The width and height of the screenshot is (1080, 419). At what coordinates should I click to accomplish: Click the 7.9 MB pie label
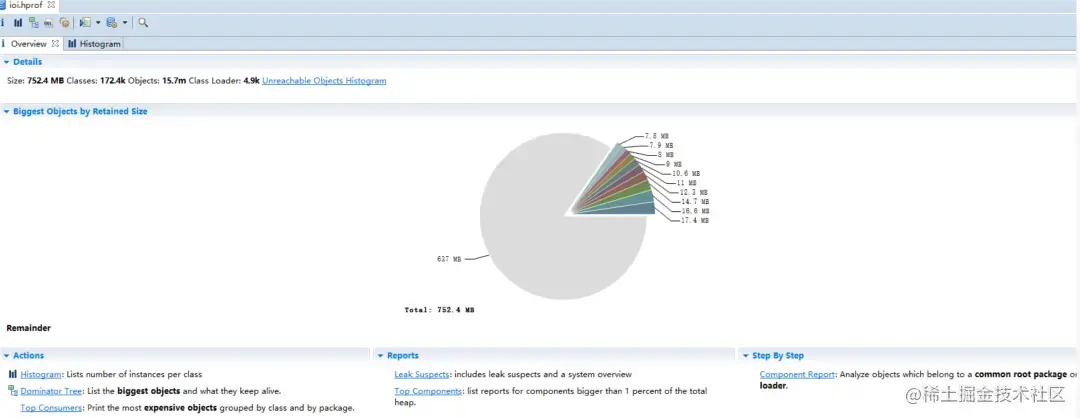661,145
